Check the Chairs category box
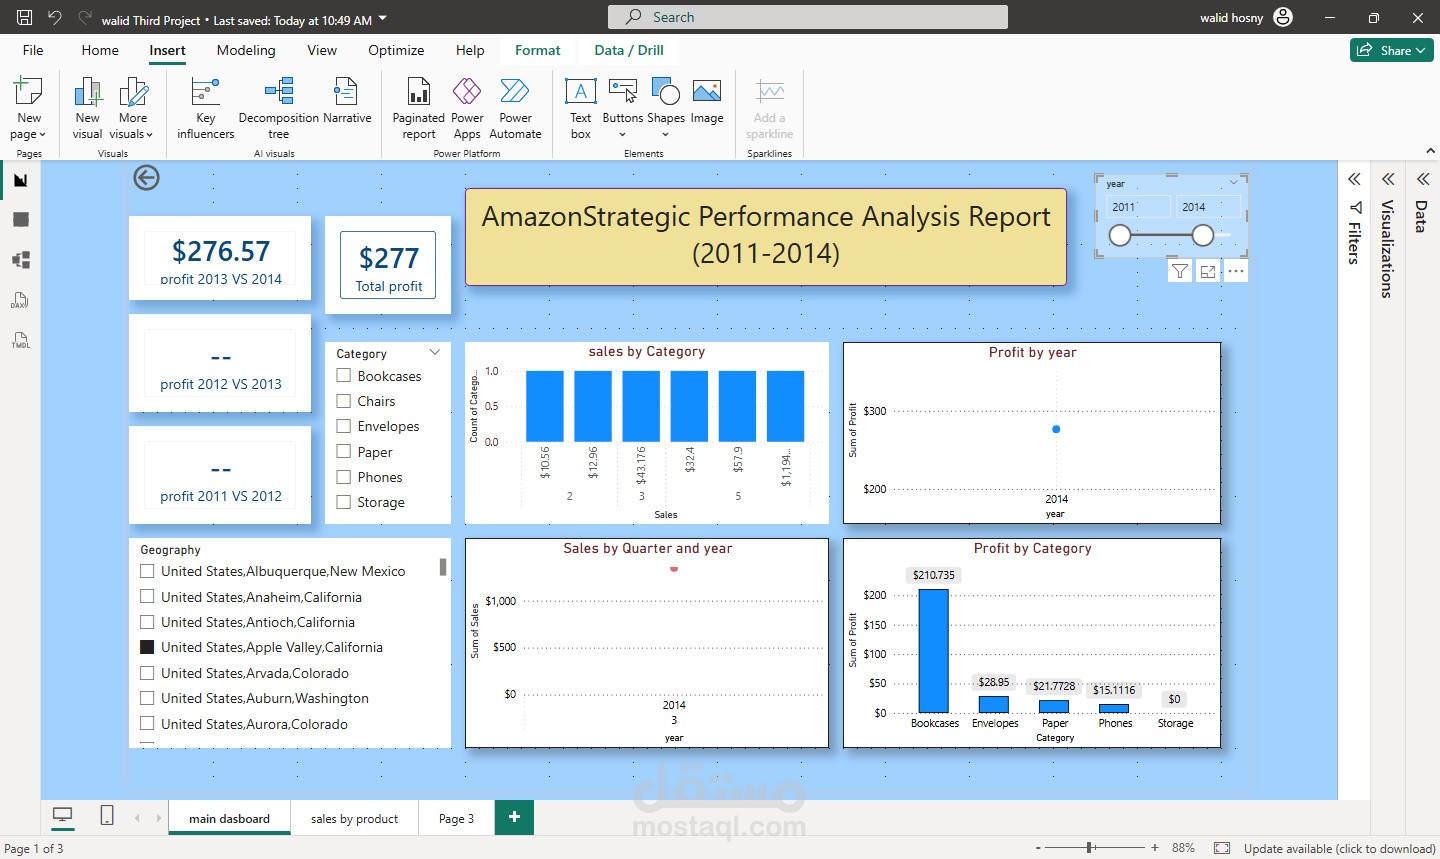 [344, 401]
